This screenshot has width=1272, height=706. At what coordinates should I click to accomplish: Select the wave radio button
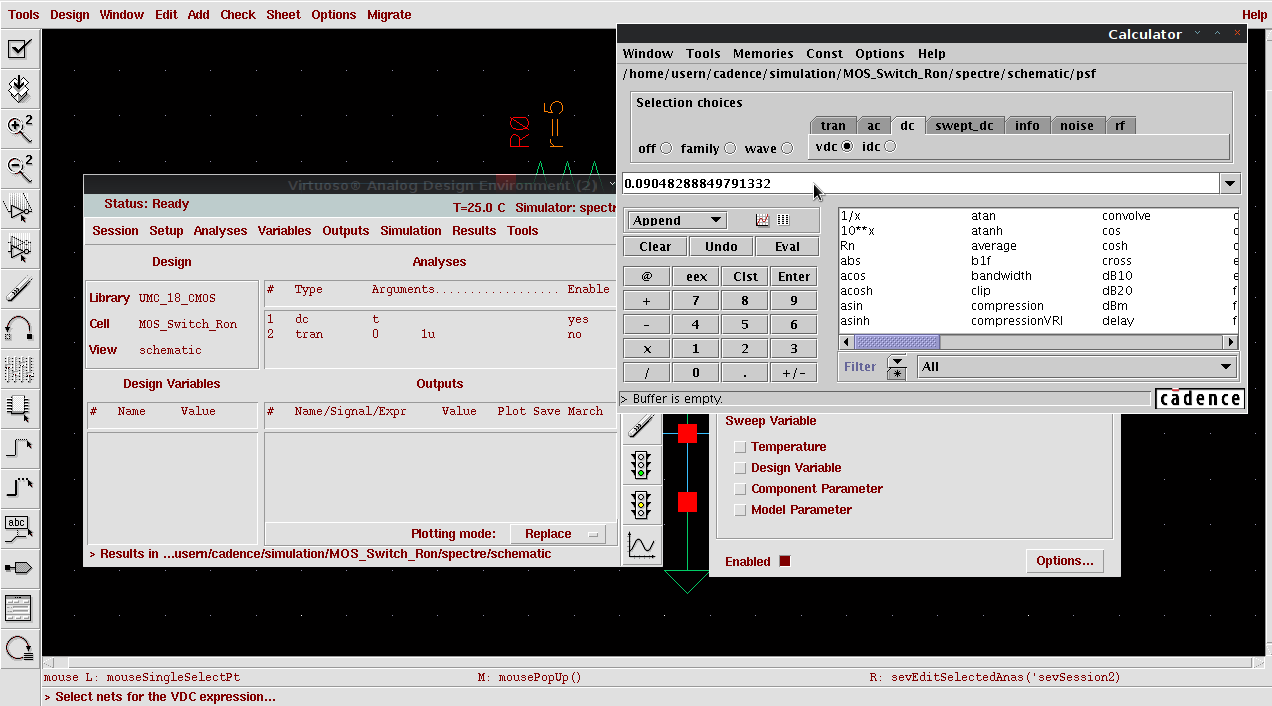[787, 148]
